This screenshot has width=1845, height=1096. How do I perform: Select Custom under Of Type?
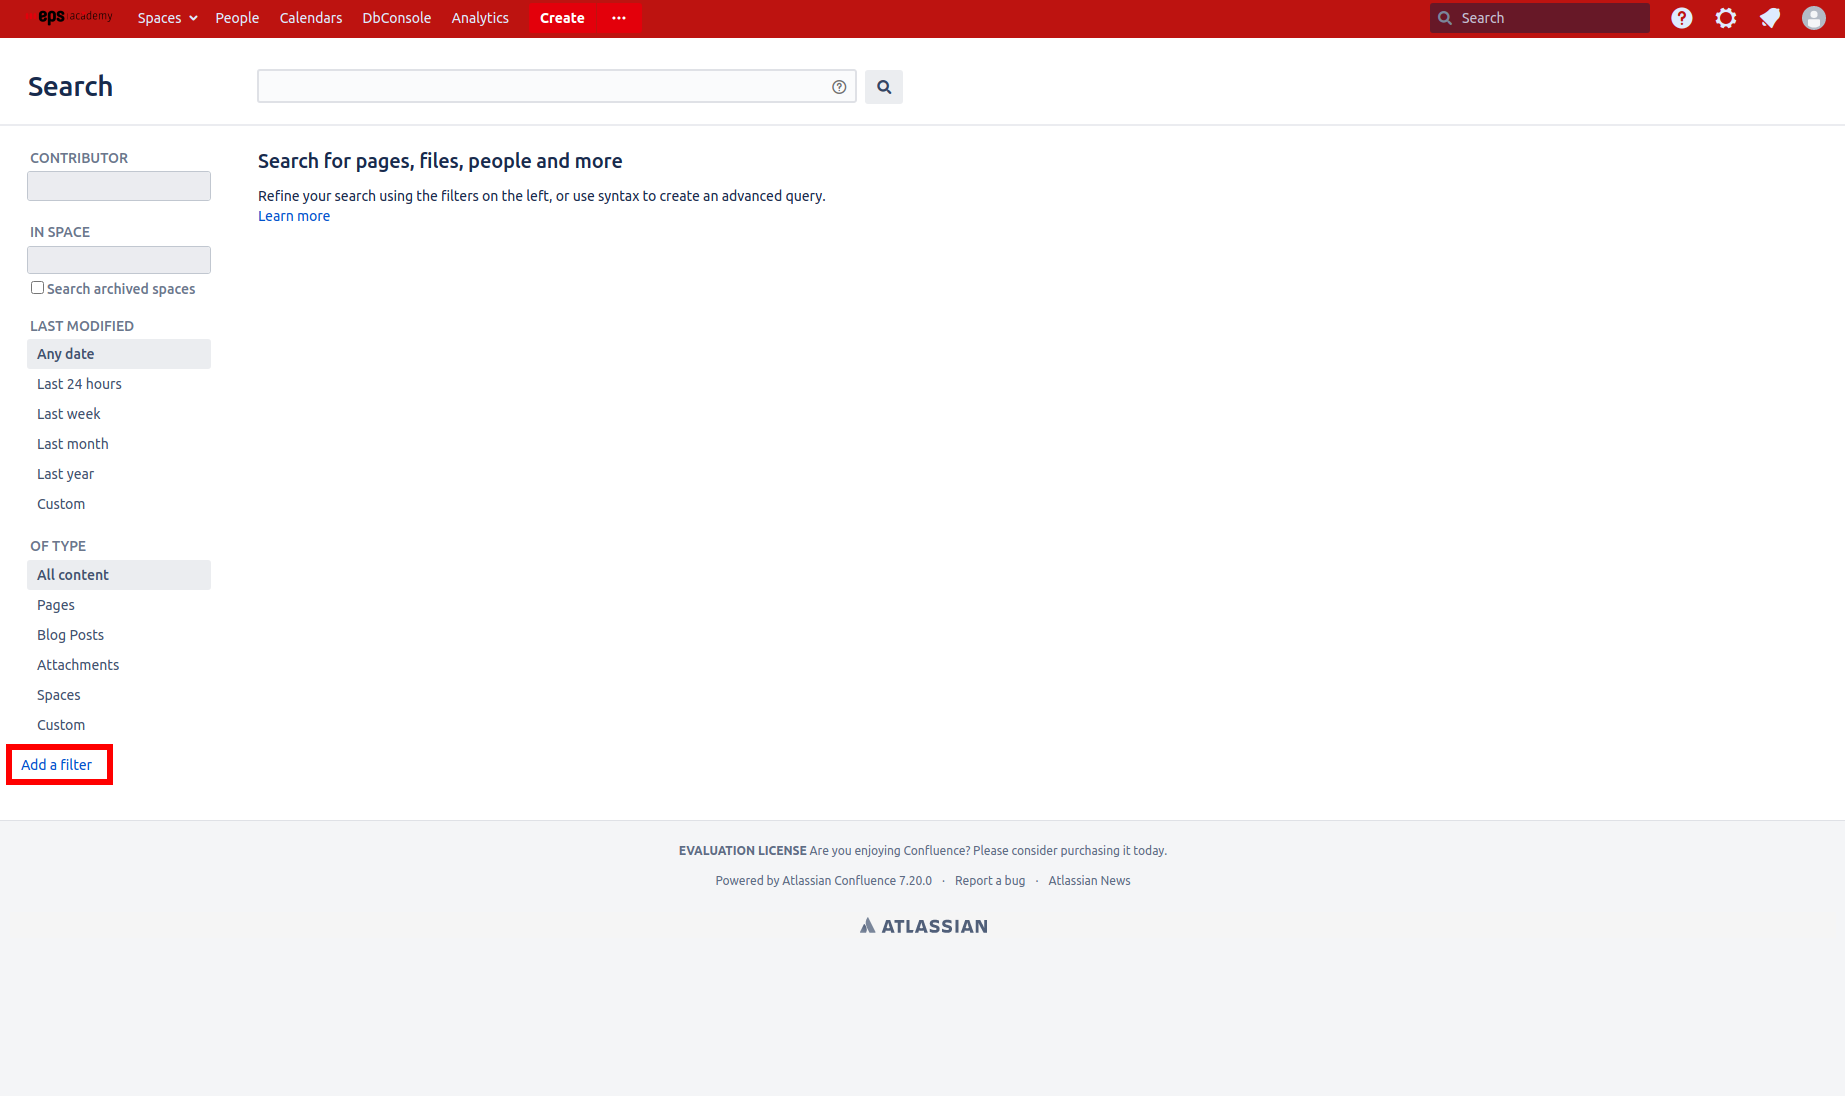pos(61,725)
